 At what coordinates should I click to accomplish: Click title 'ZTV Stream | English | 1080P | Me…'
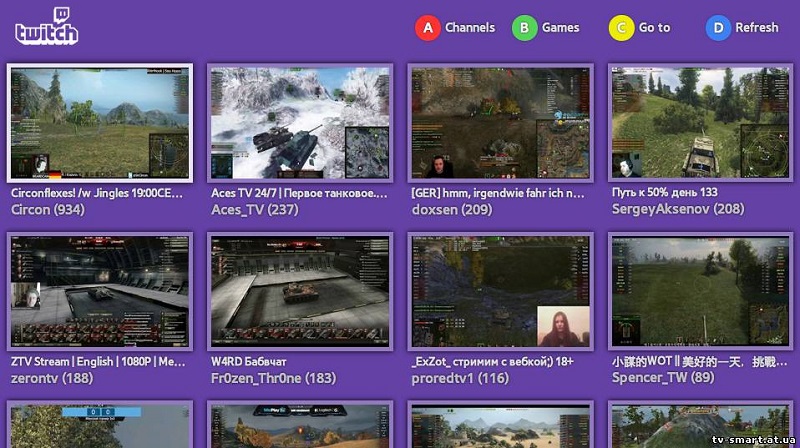(98, 362)
